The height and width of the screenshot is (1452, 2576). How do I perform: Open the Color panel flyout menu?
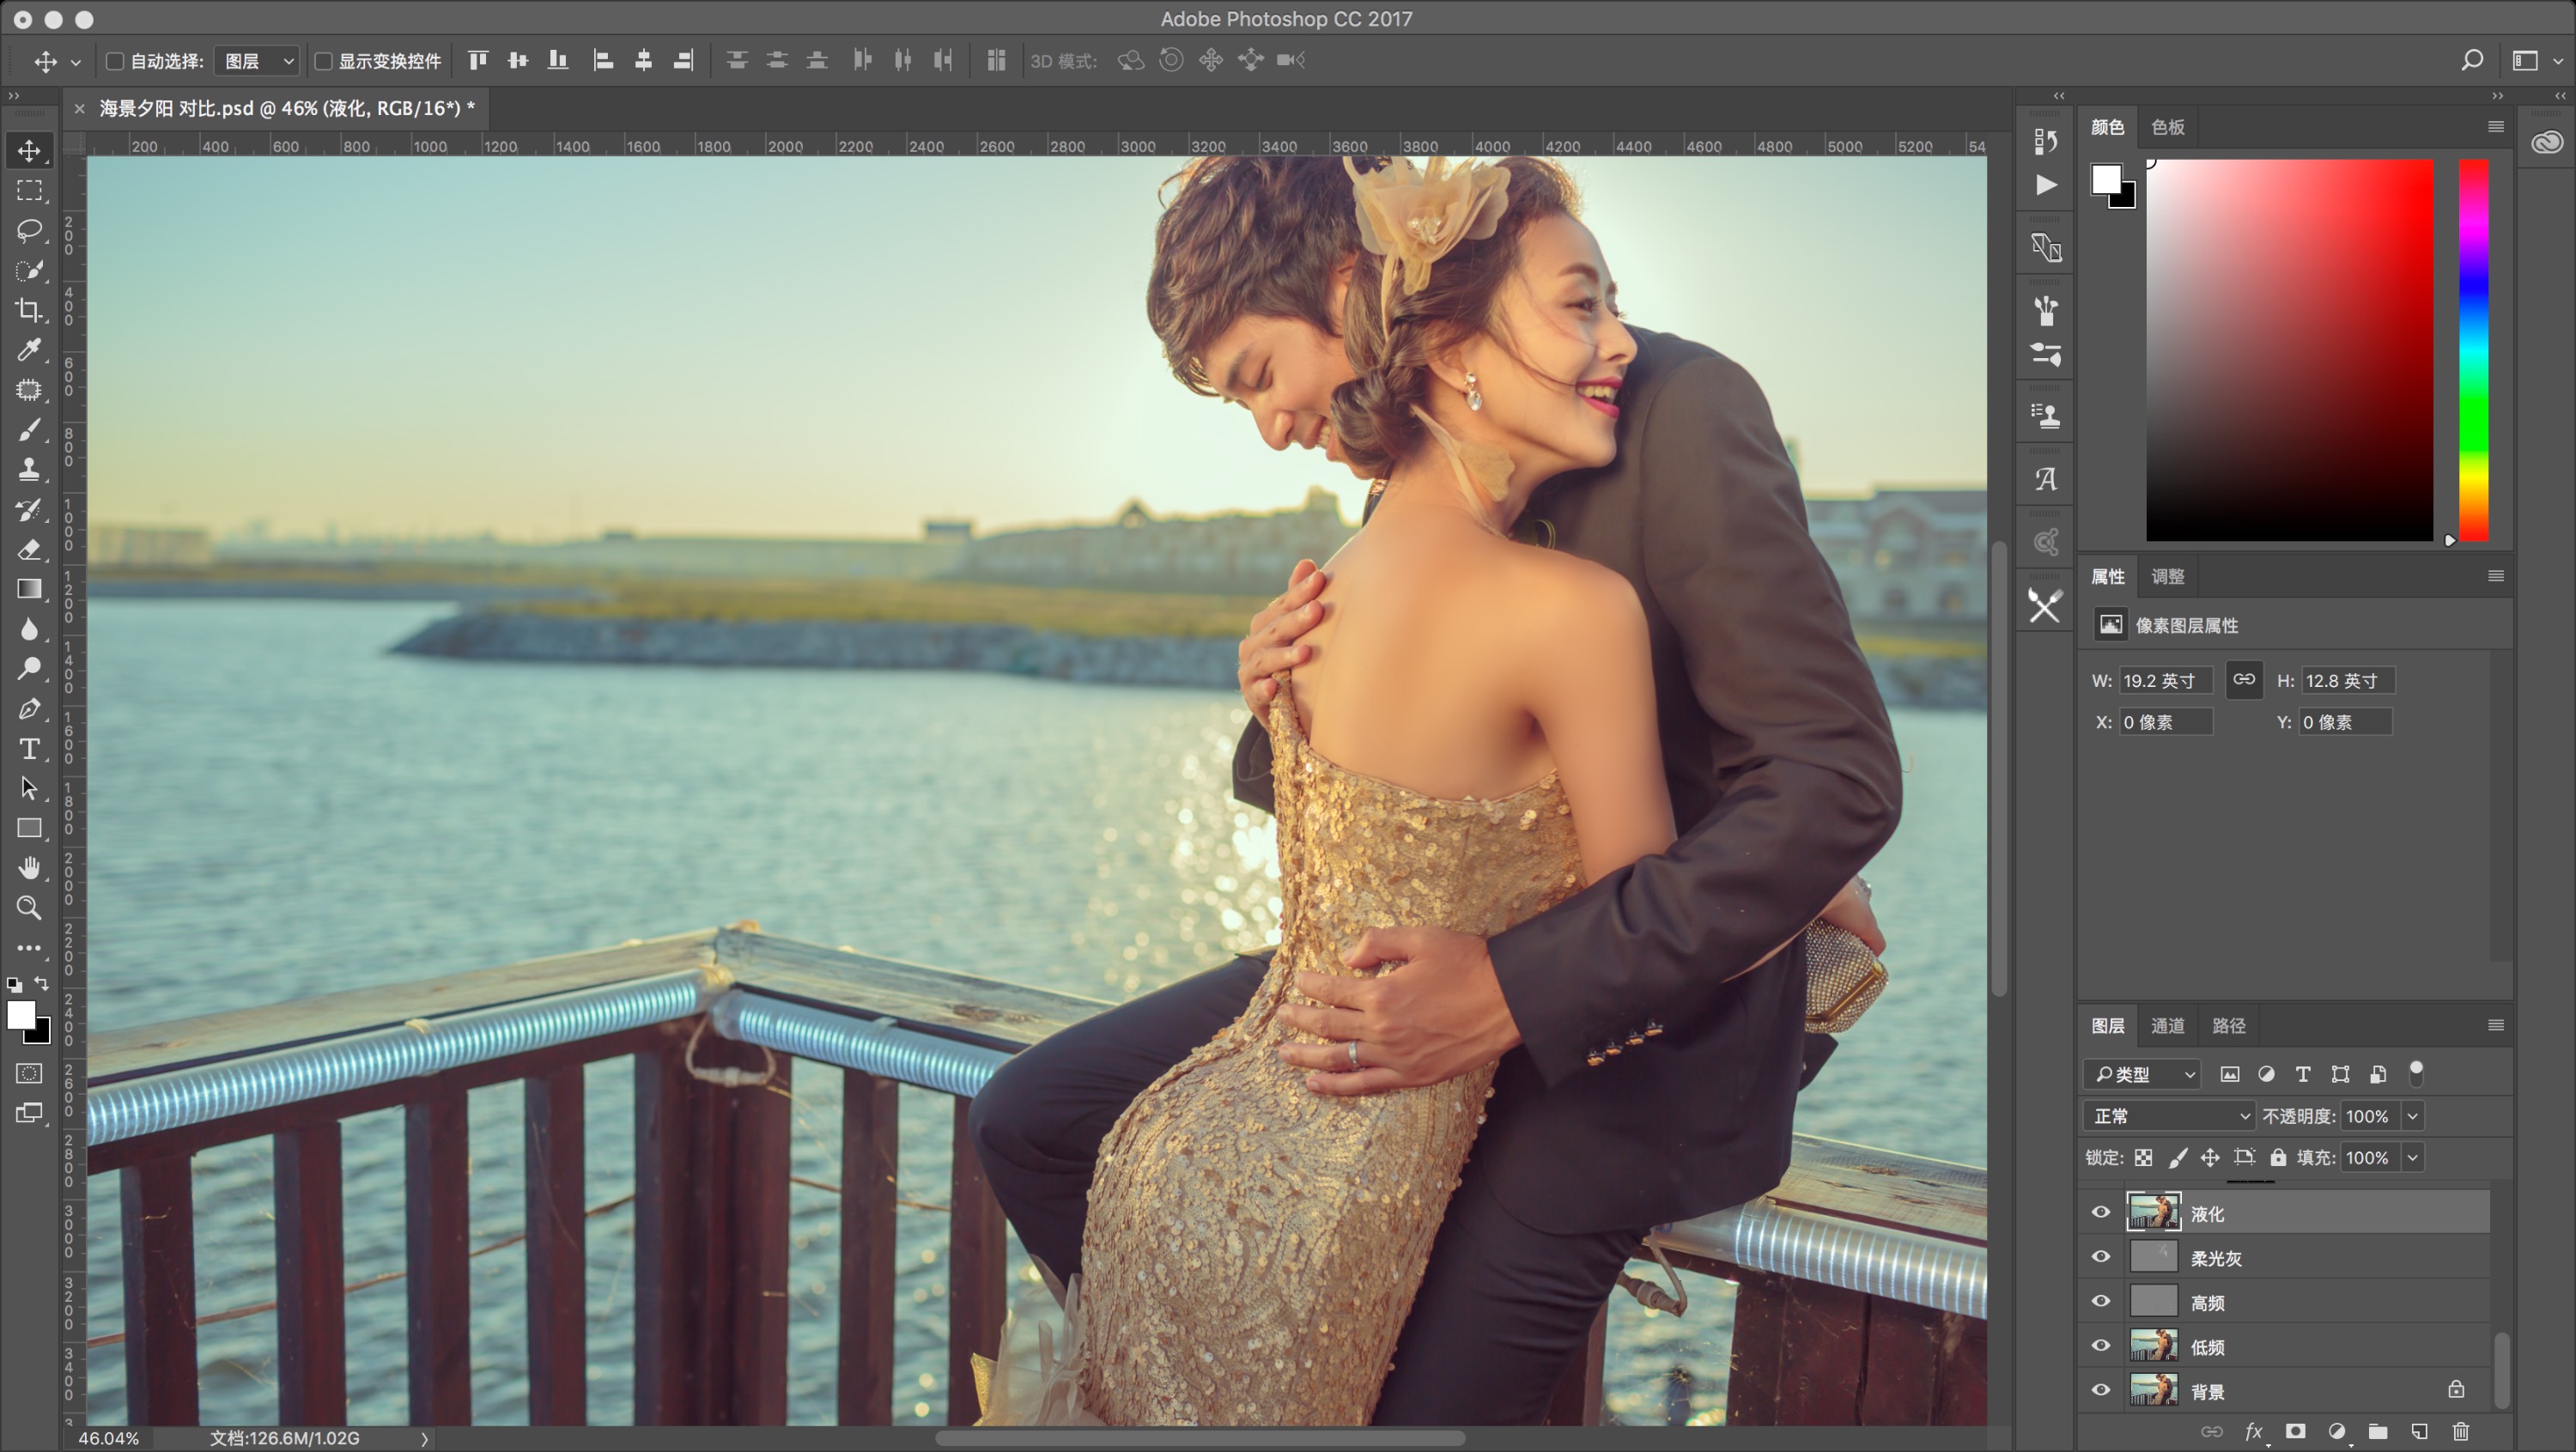[2496, 126]
